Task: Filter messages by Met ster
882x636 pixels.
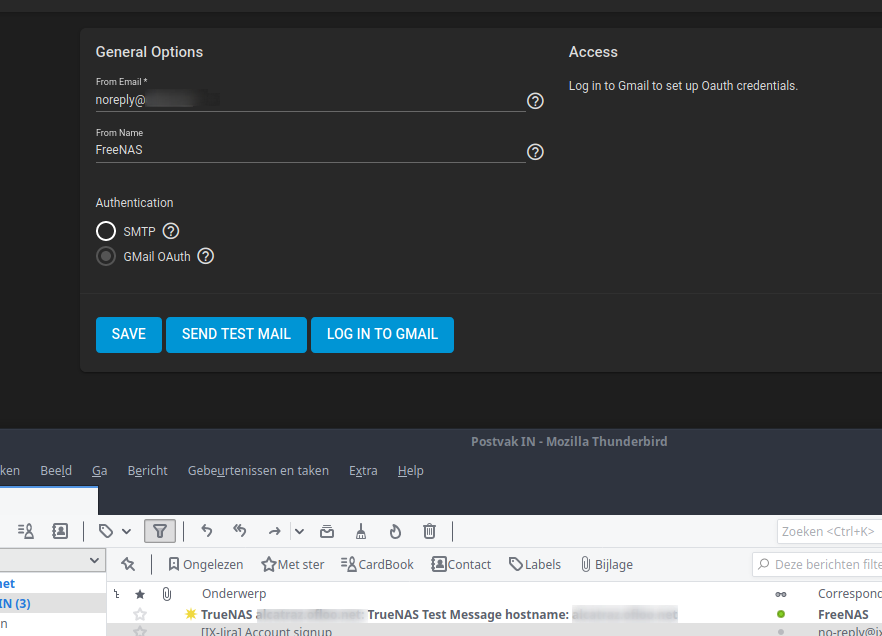Action: pos(292,565)
